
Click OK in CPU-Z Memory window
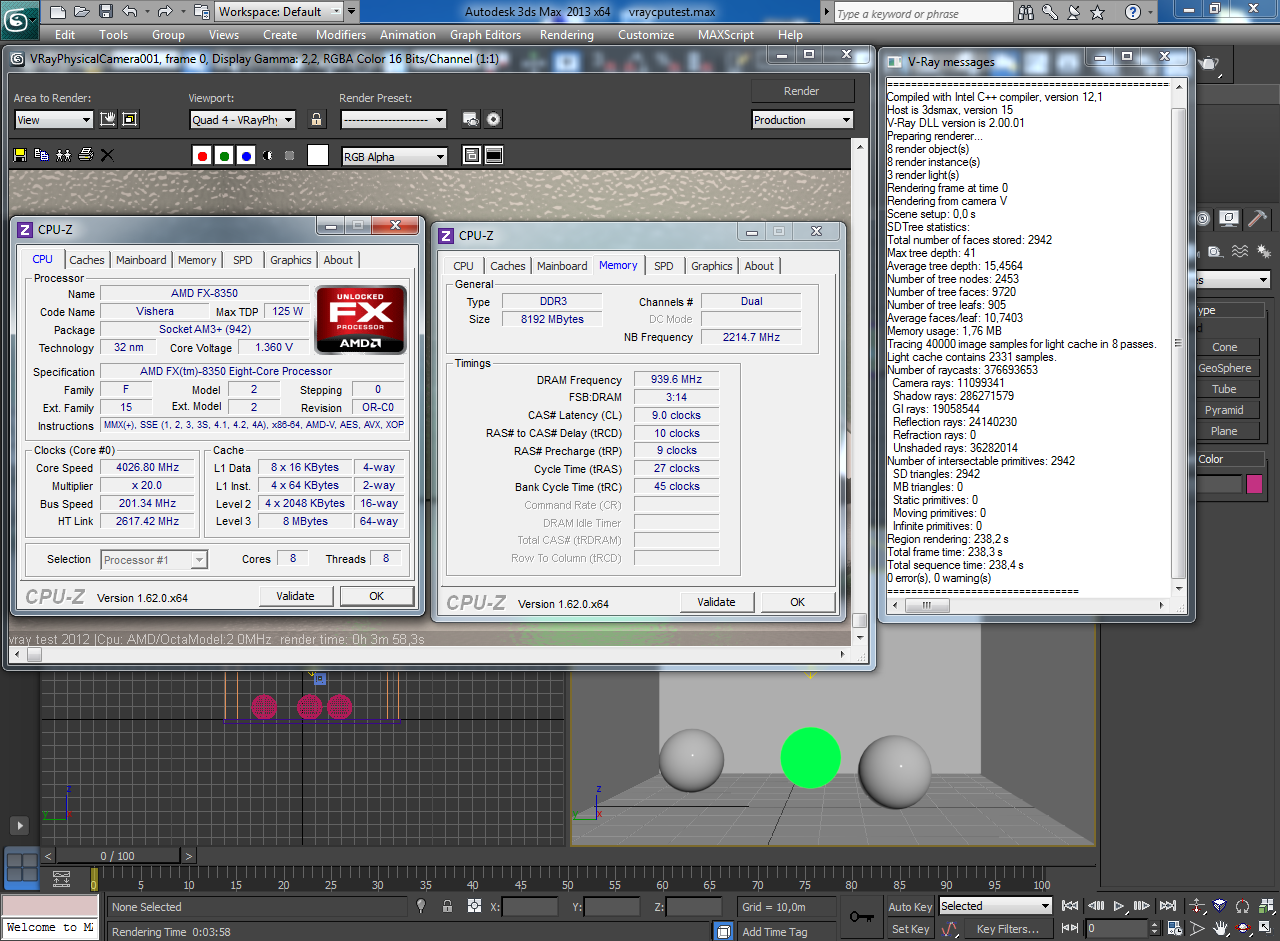797,602
